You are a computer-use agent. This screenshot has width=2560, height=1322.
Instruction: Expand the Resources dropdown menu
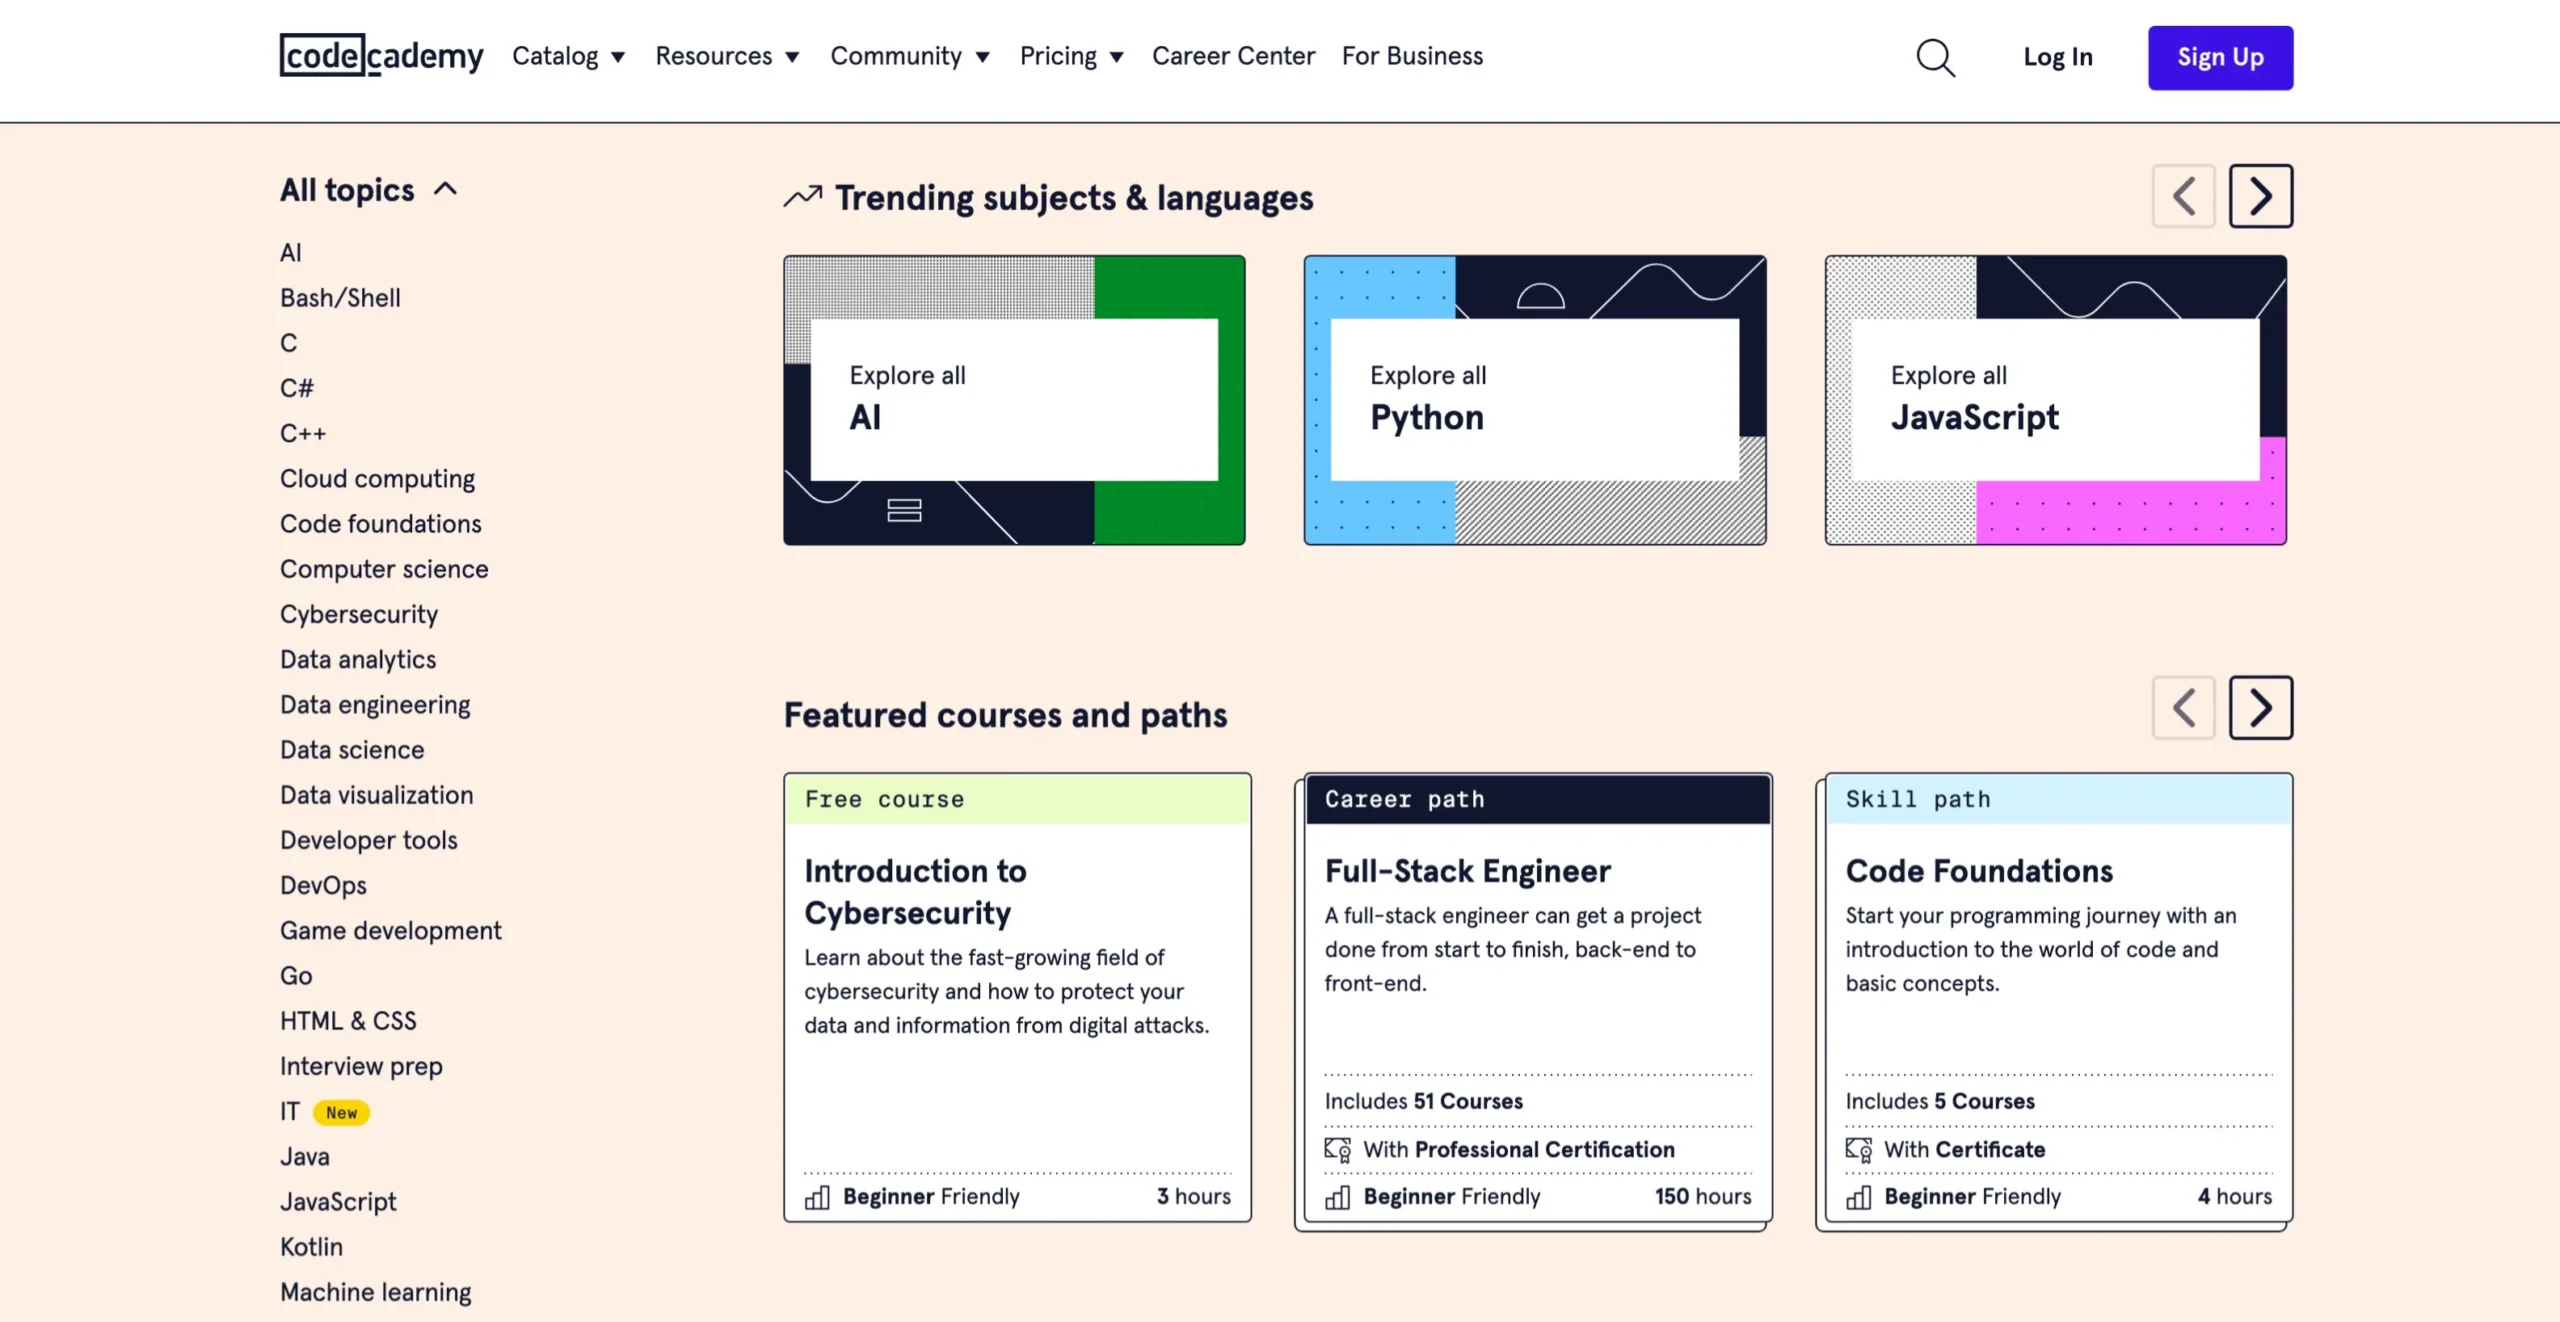pyautogui.click(x=726, y=56)
